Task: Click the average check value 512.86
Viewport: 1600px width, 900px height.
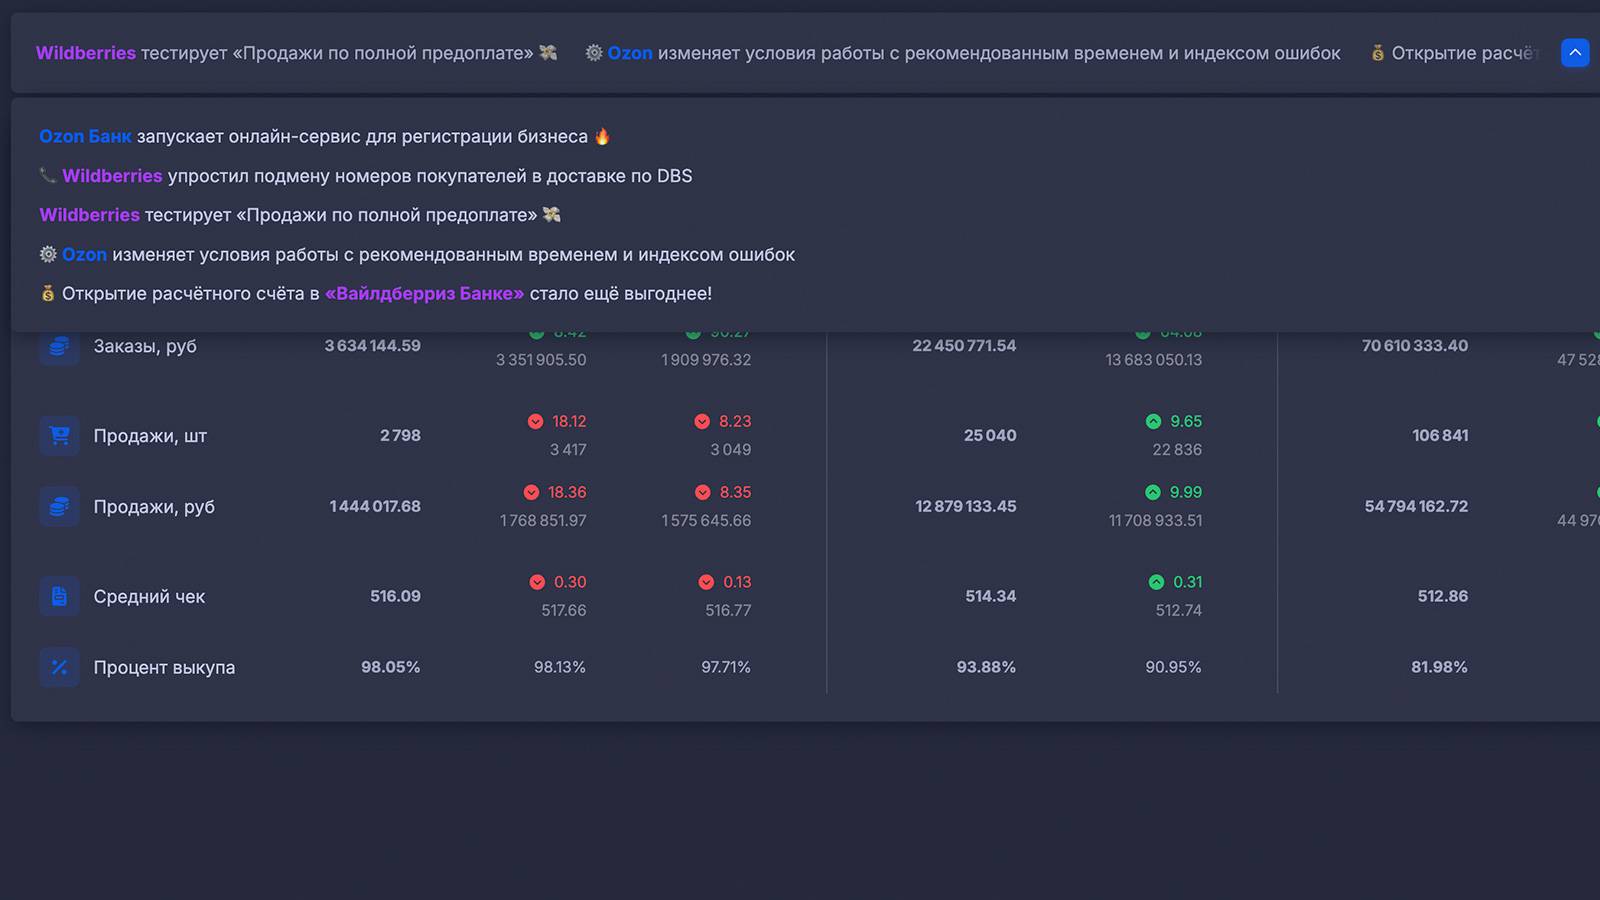Action: pyautogui.click(x=1442, y=597)
